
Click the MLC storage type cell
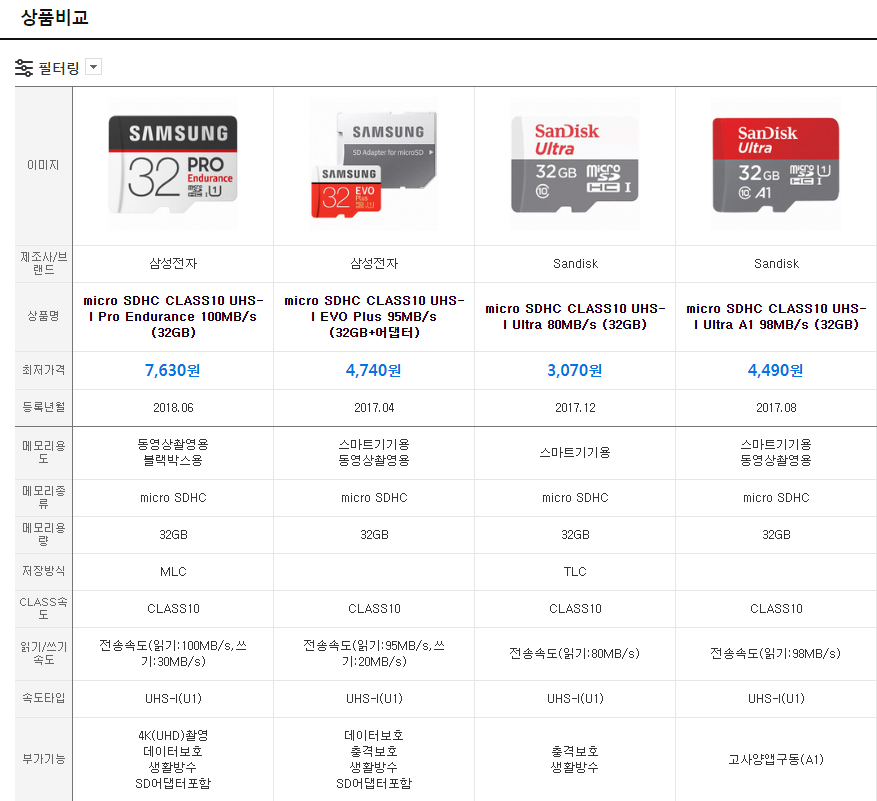(173, 572)
